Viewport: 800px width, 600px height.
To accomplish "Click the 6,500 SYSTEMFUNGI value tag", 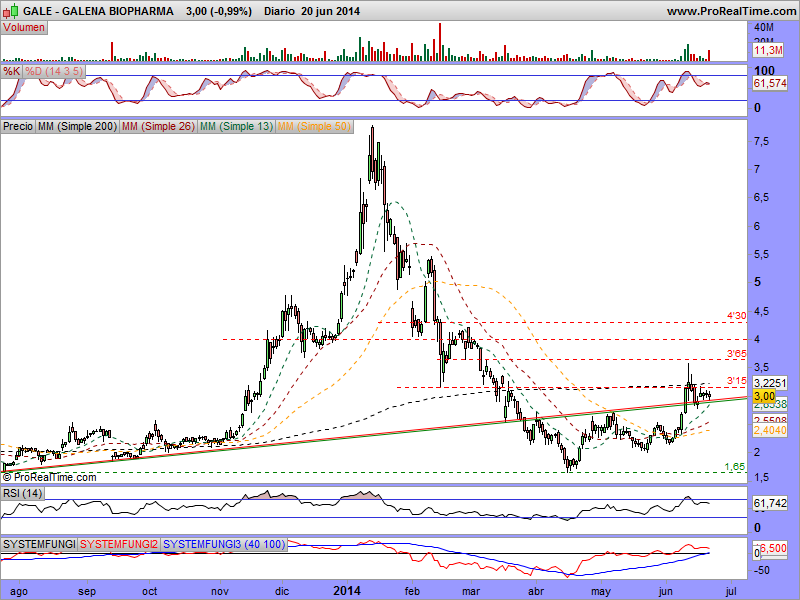I will point(773,548).
